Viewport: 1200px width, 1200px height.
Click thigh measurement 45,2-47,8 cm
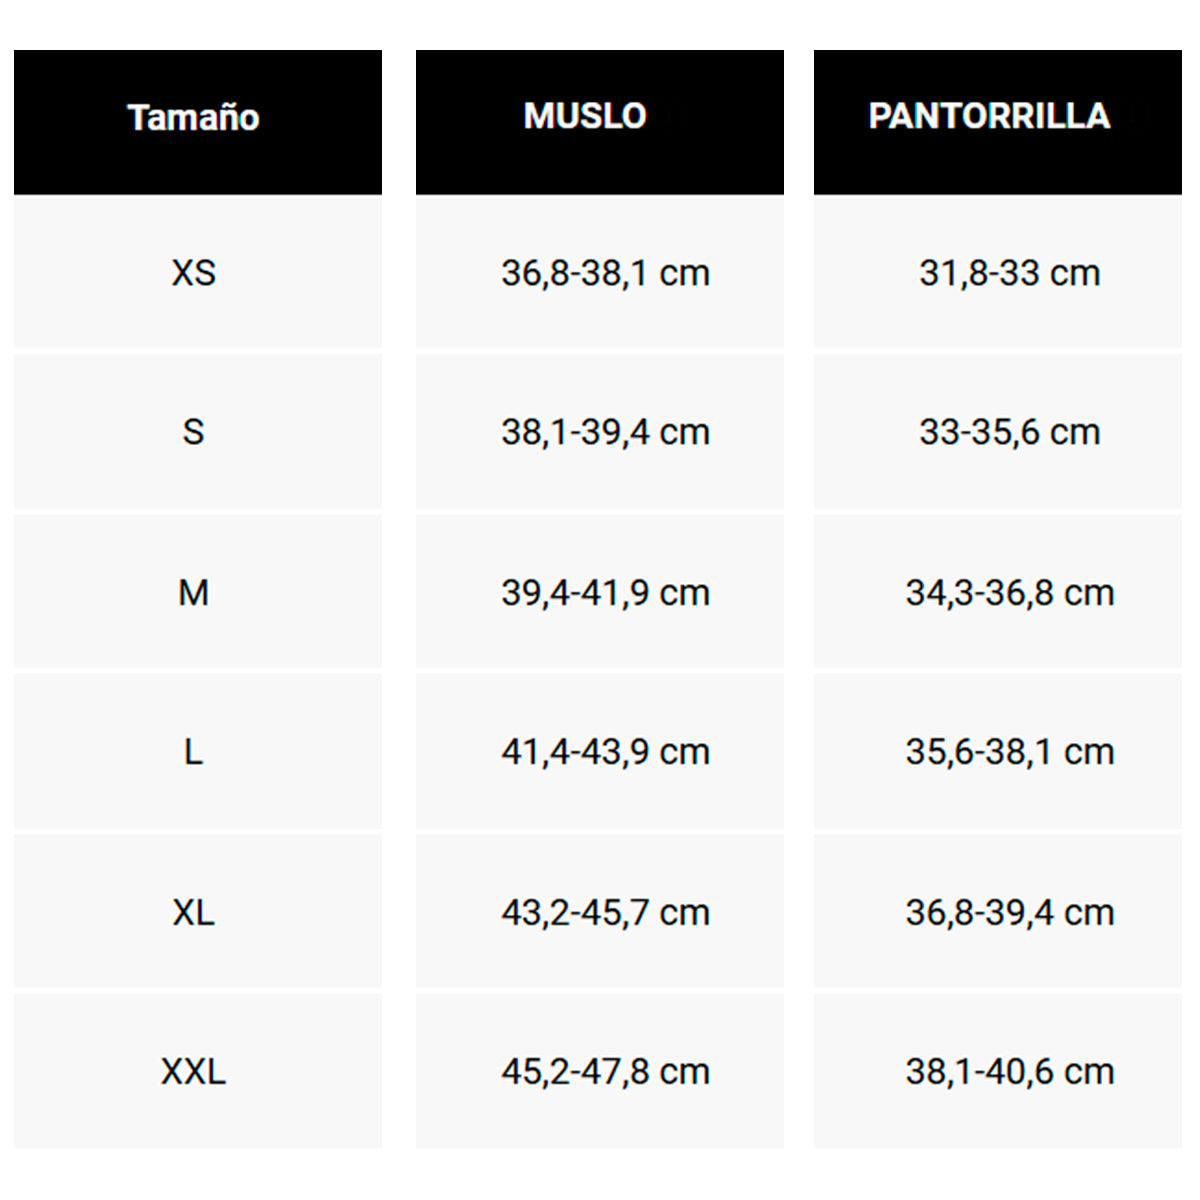tap(605, 1072)
